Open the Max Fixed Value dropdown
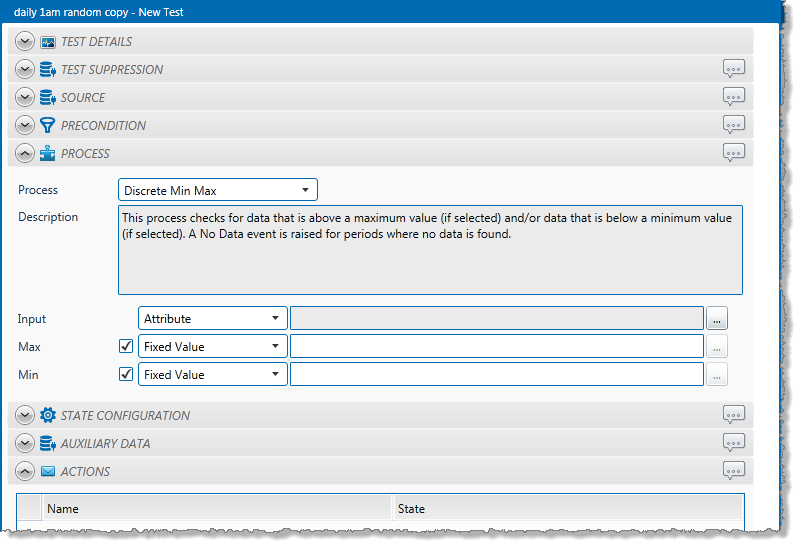Viewport: 802px width, 551px height. pos(212,347)
